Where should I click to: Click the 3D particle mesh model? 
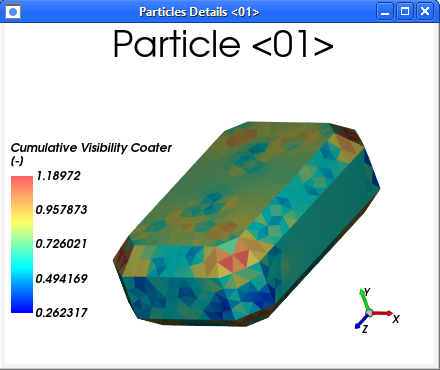tap(247, 224)
